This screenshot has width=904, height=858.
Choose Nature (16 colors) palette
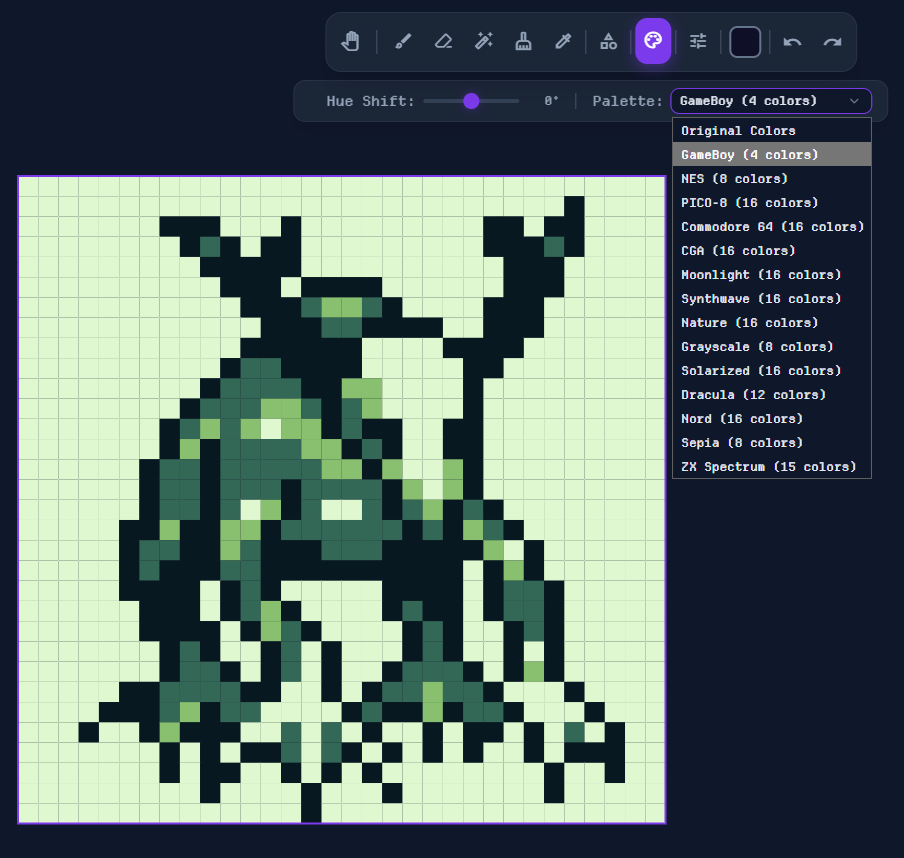771,322
